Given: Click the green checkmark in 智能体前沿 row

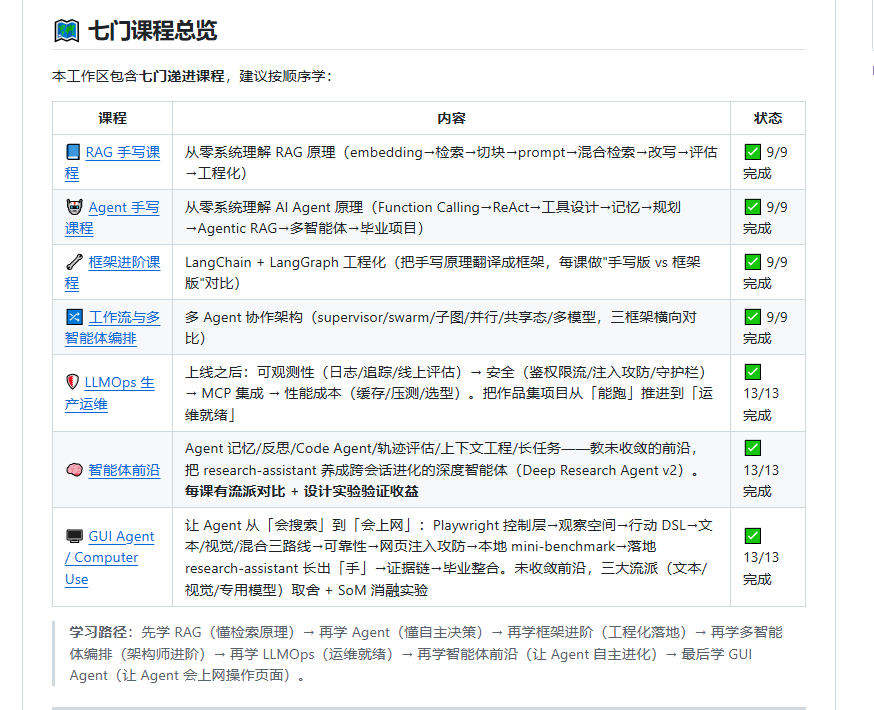Looking at the screenshot, I should 752,448.
